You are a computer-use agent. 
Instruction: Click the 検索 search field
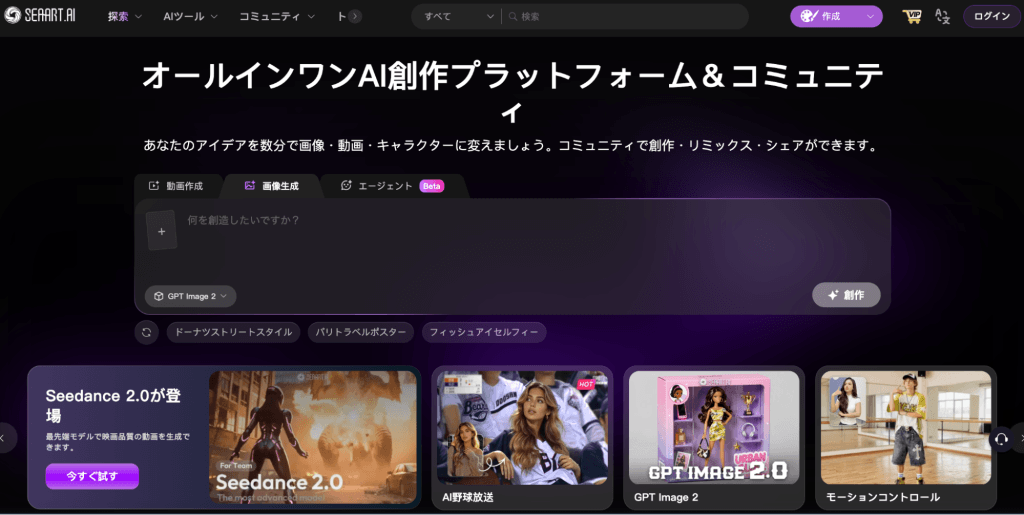[x=626, y=16]
